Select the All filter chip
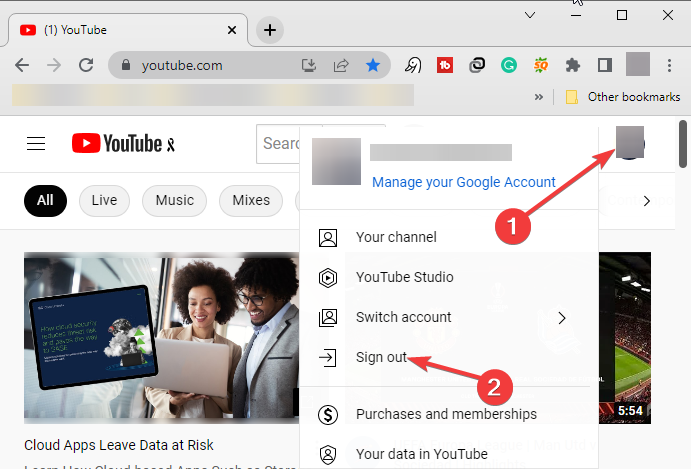Viewport: 691px width, 469px height. point(45,201)
